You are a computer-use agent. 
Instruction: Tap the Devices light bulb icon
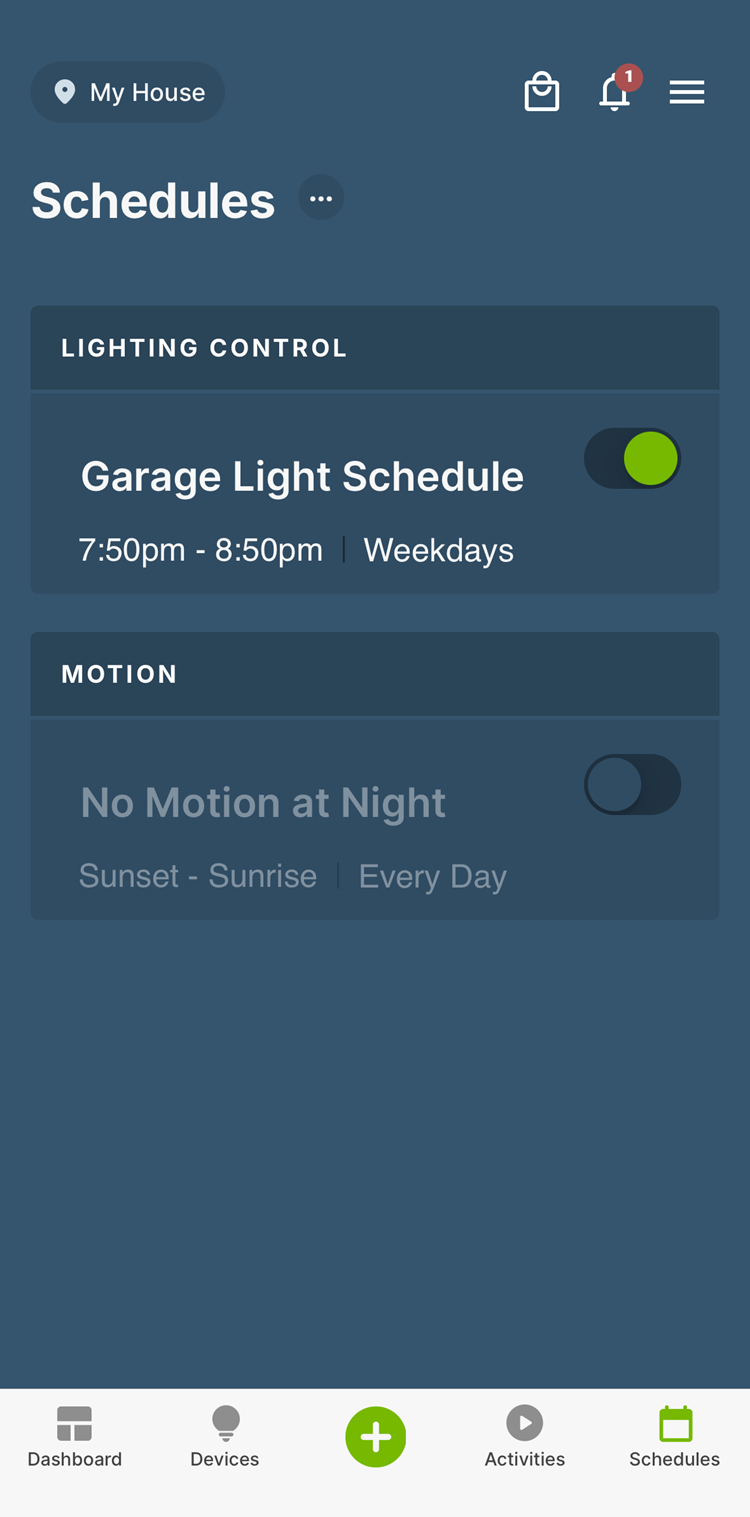pyautogui.click(x=225, y=1423)
